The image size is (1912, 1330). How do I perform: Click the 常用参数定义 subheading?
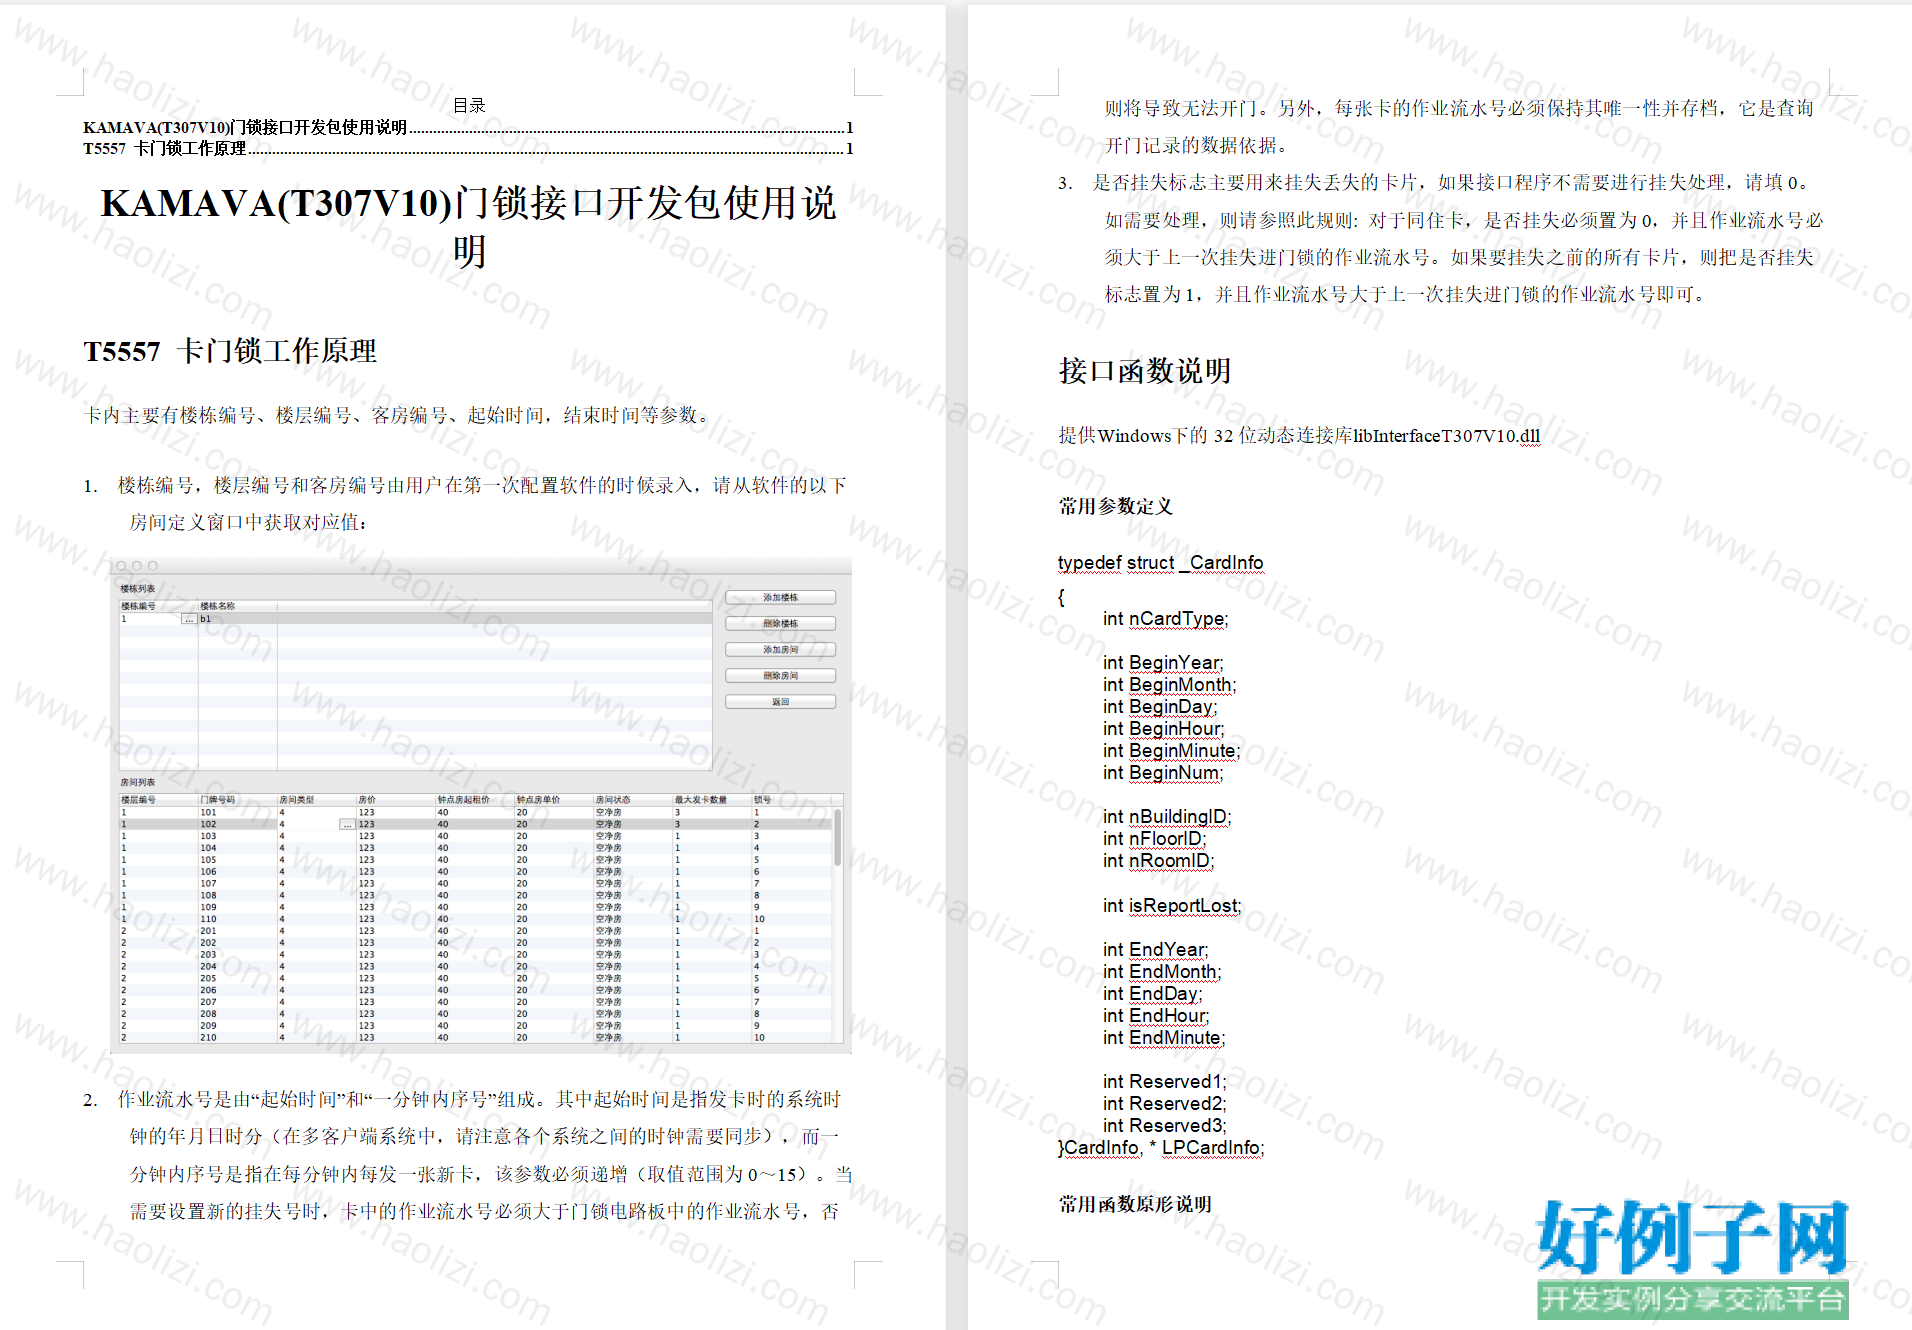[1116, 506]
